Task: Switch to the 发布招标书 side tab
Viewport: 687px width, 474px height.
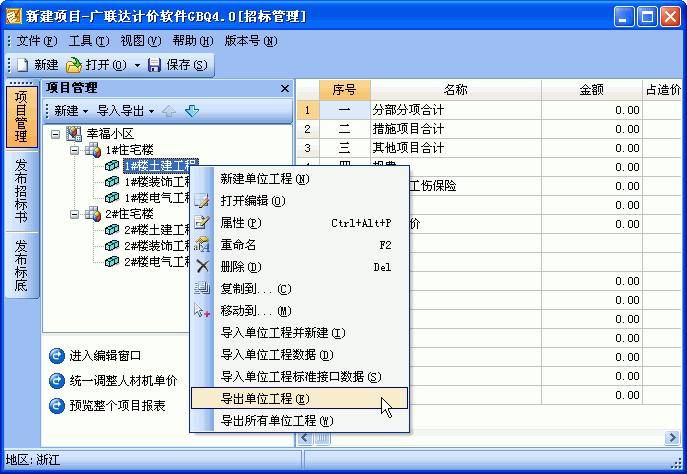Action: point(21,191)
